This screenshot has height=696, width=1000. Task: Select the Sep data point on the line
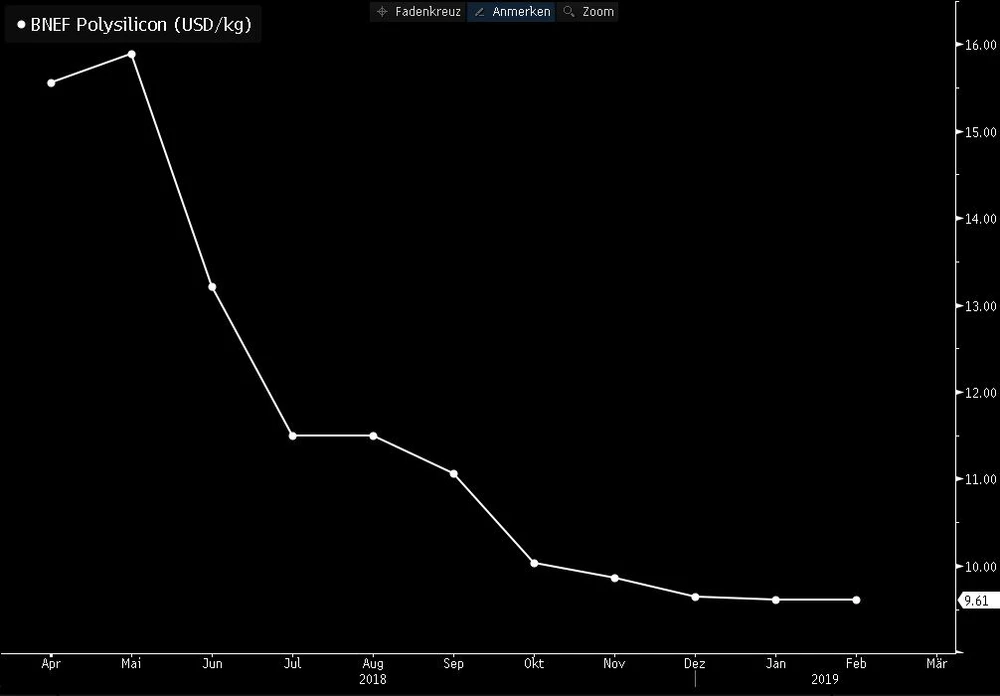pos(454,473)
